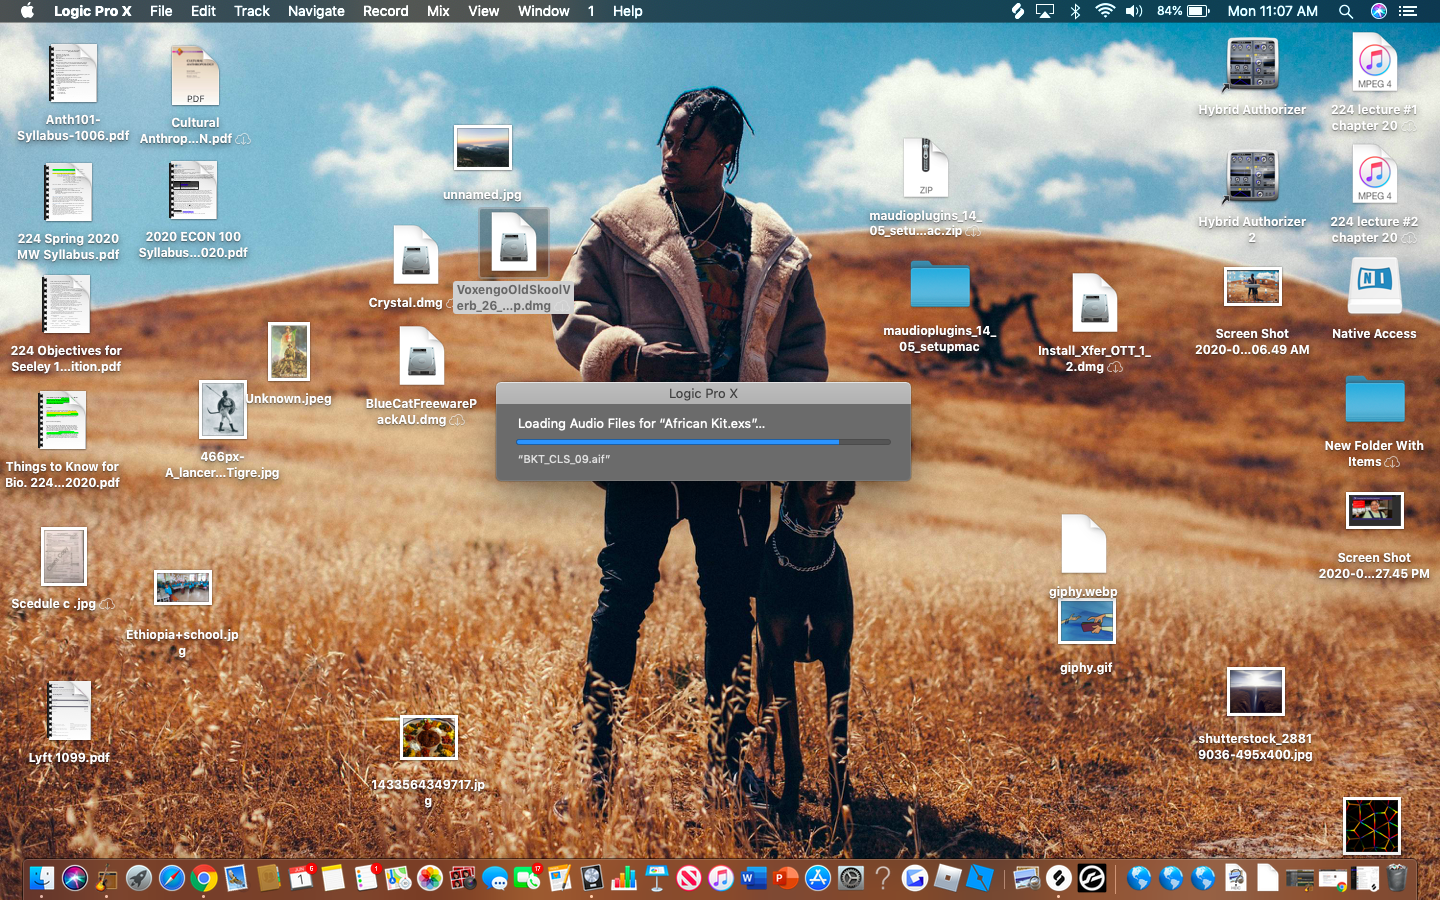Open the Logic Pro X menu
Viewport: 1440px width, 900px height.
click(x=92, y=11)
